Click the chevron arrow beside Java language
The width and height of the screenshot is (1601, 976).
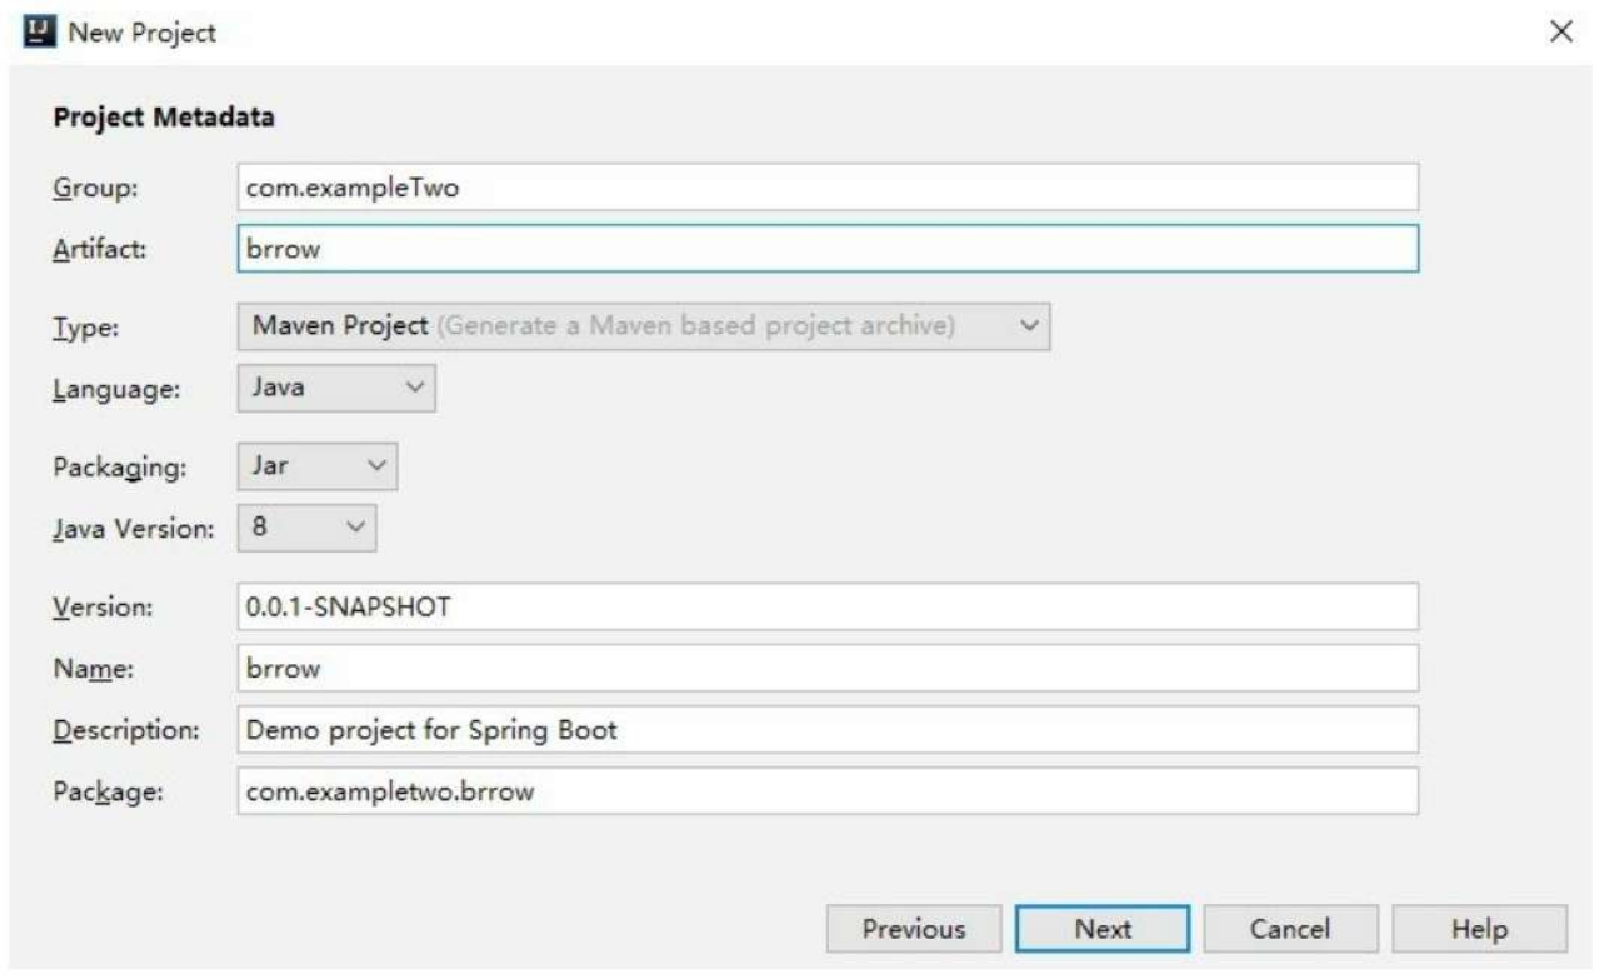click(414, 388)
